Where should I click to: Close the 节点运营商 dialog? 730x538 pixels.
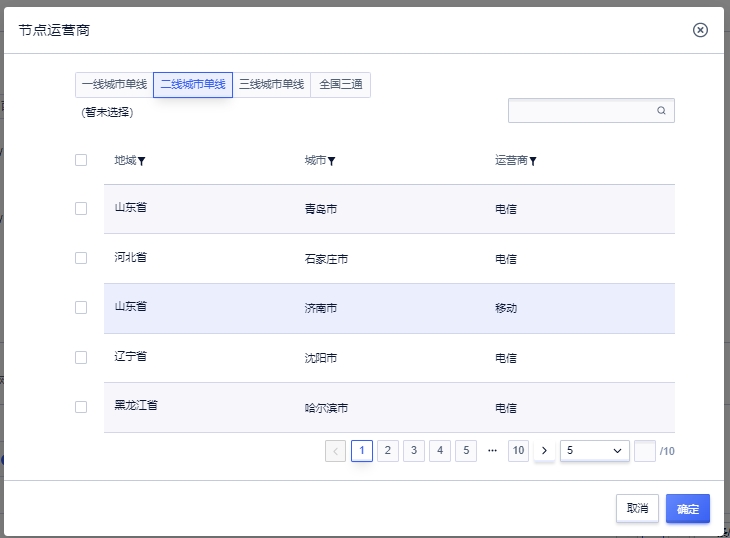(700, 30)
